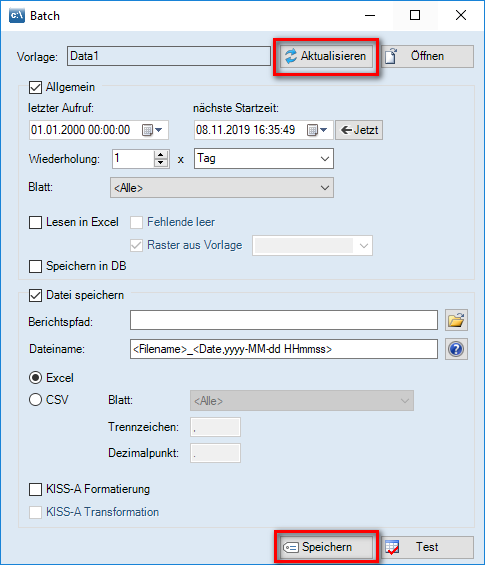Open template with the Öffnen button
This screenshot has width=485, height=565.
tap(427, 56)
